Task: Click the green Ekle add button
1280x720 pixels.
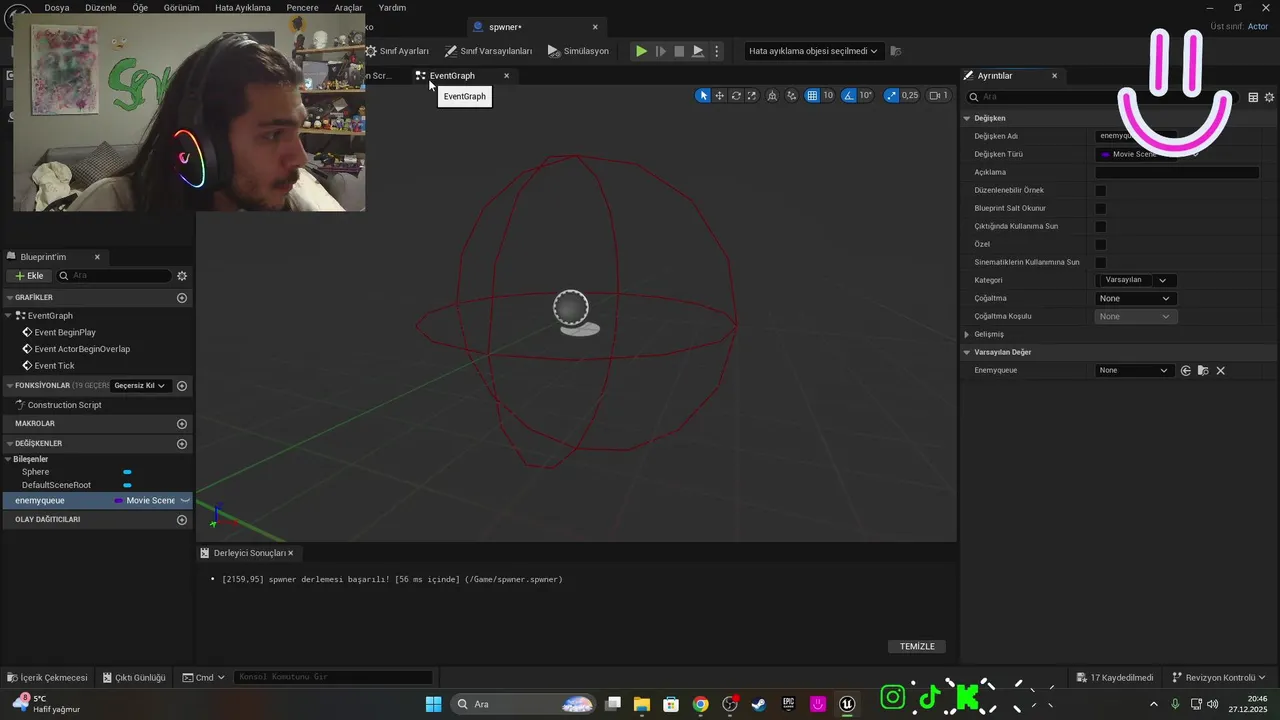Action: point(28,276)
